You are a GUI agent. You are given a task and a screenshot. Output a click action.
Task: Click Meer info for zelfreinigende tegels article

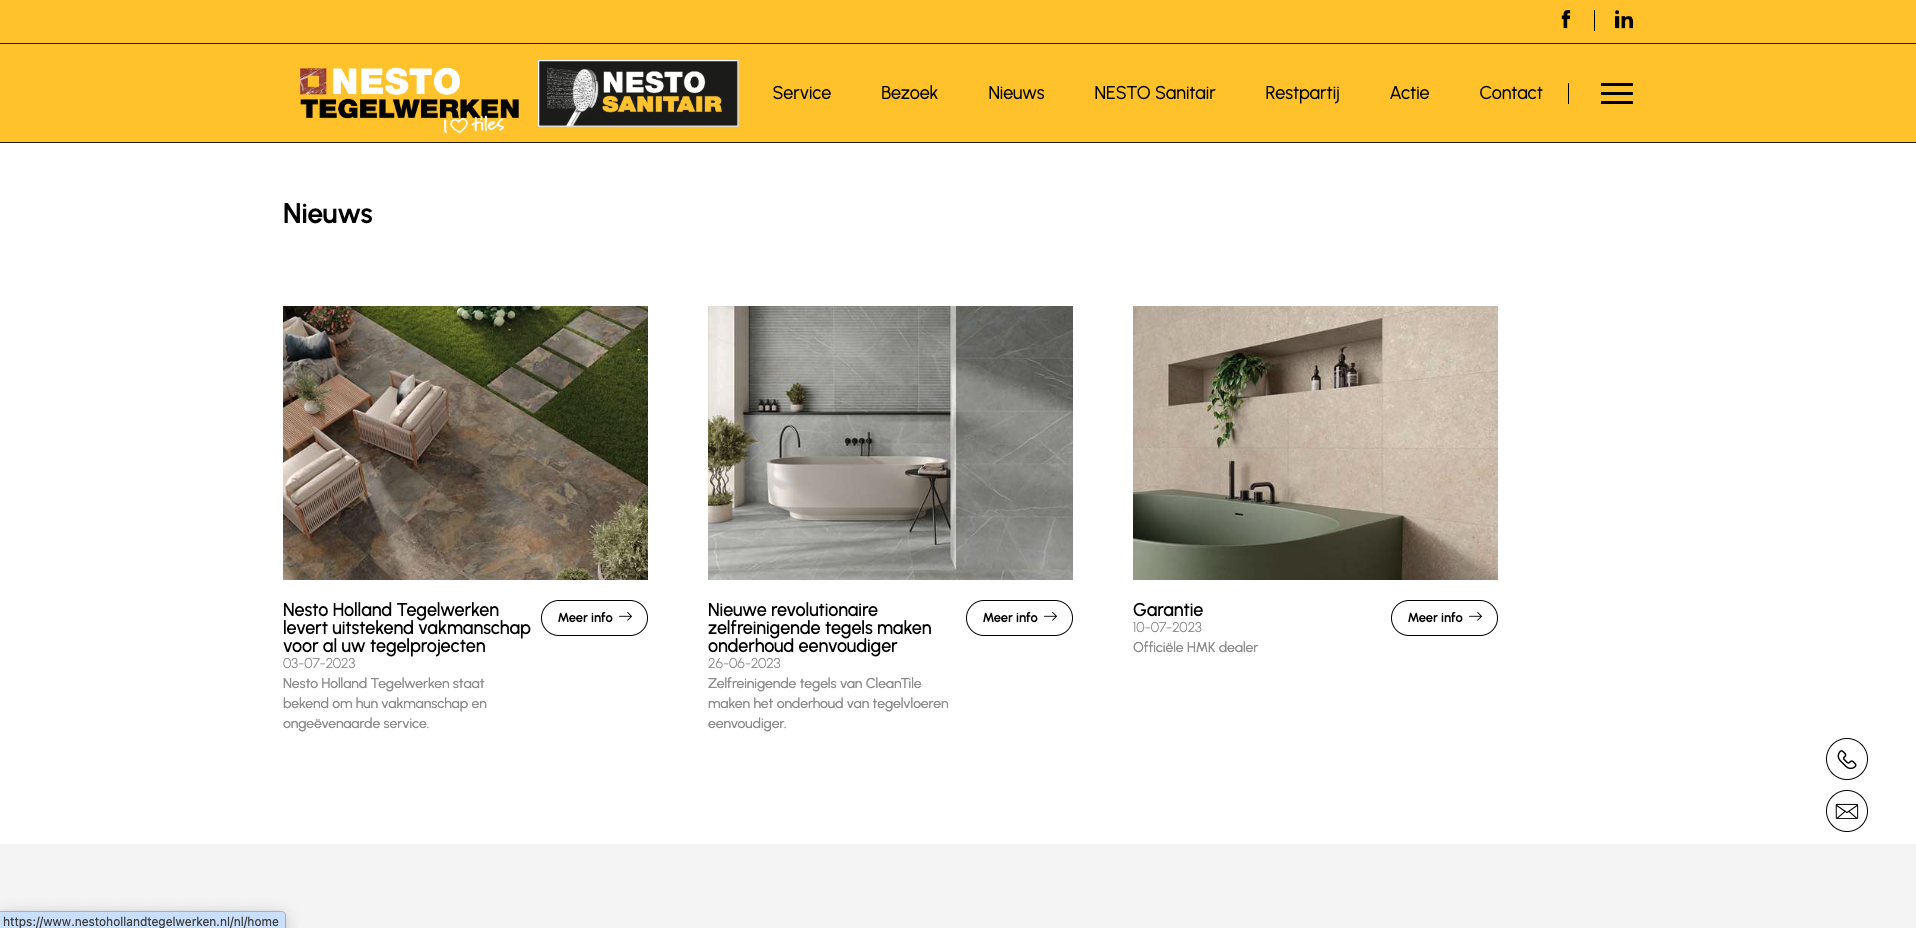coord(1019,618)
